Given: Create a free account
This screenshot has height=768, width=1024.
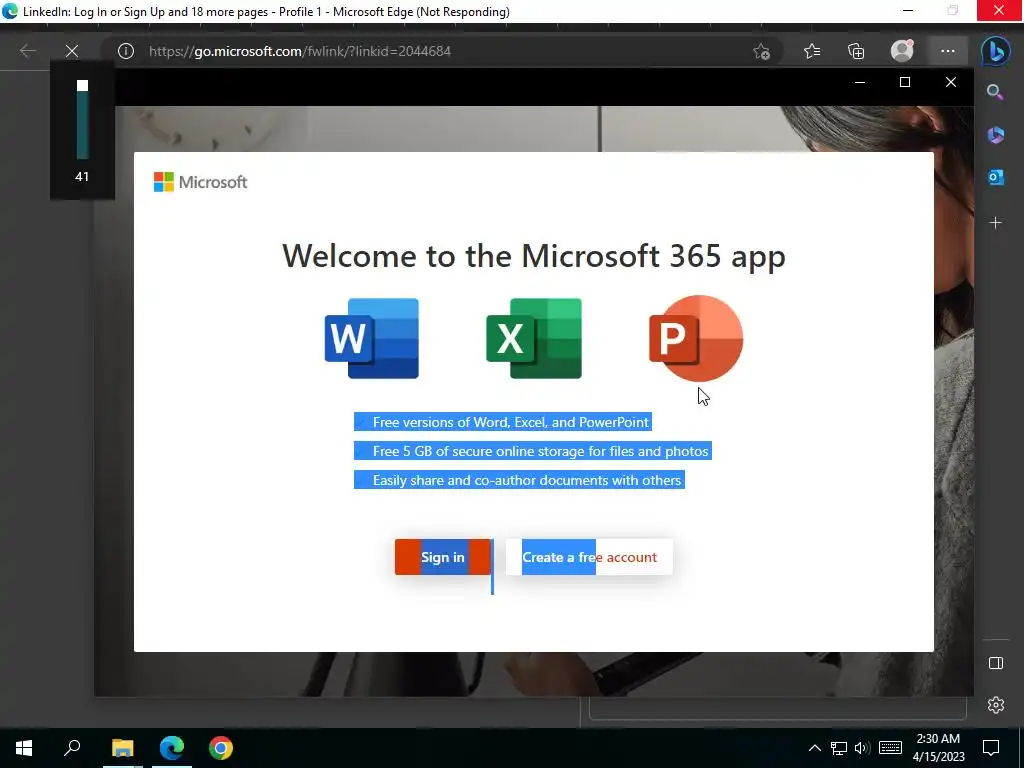Looking at the screenshot, I should [590, 557].
